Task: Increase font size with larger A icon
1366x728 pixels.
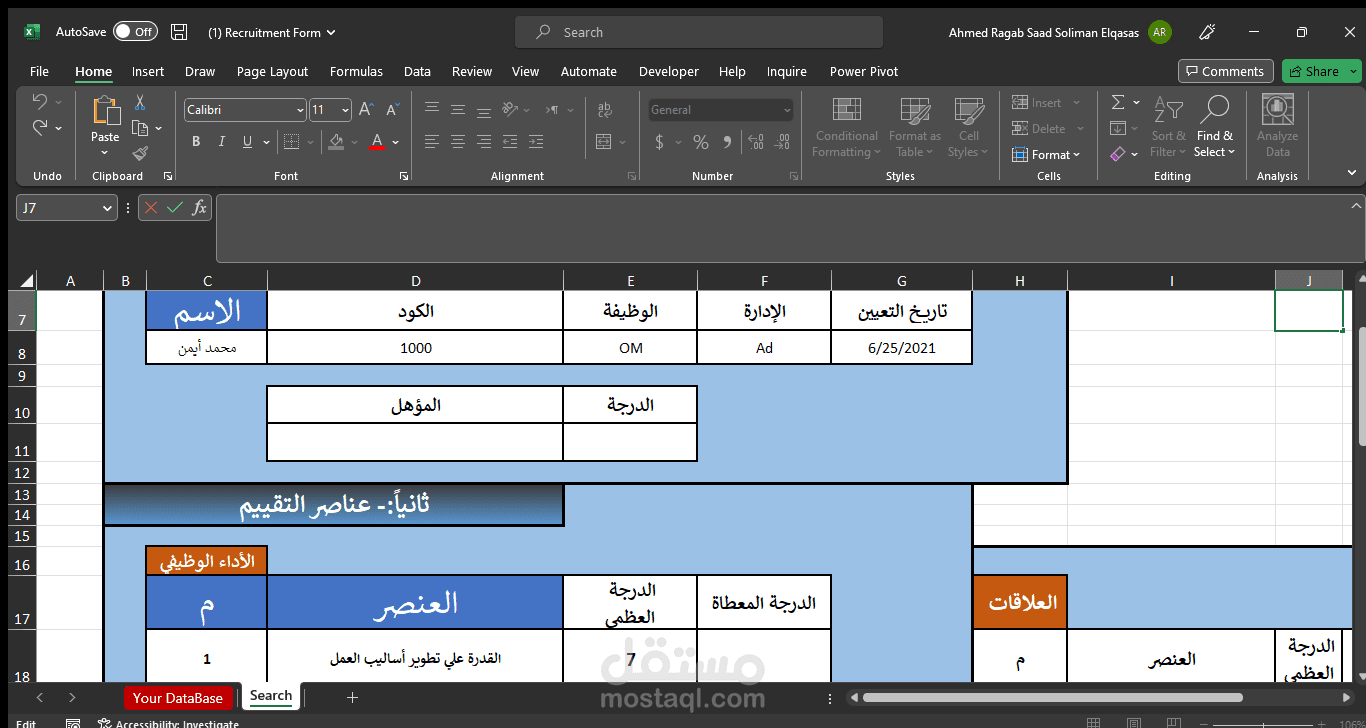Action: click(366, 110)
